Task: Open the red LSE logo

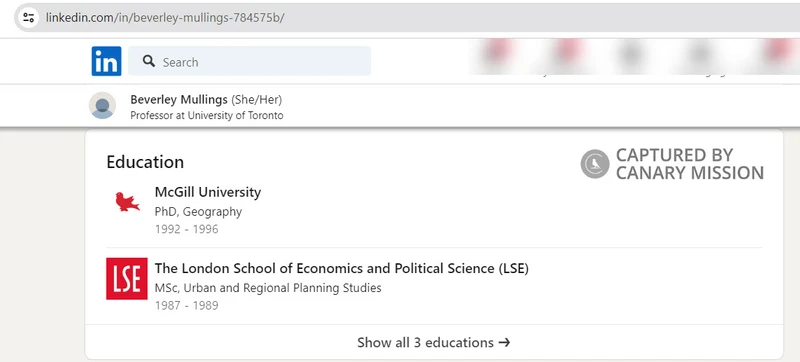Action: pyautogui.click(x=127, y=278)
